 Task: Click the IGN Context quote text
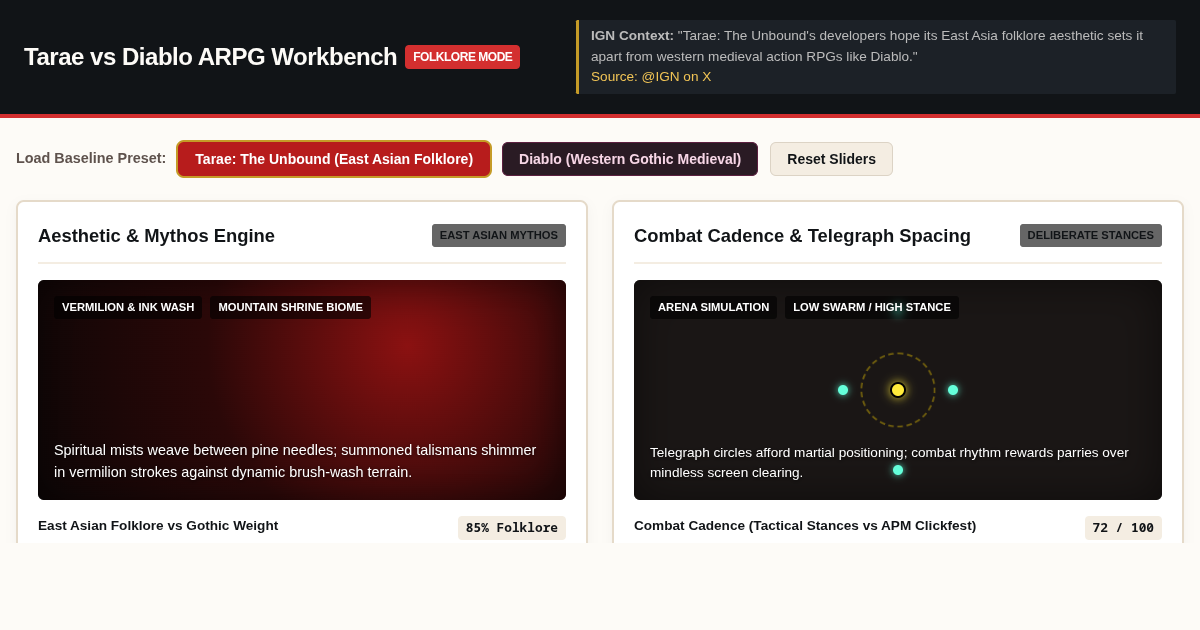(x=866, y=46)
